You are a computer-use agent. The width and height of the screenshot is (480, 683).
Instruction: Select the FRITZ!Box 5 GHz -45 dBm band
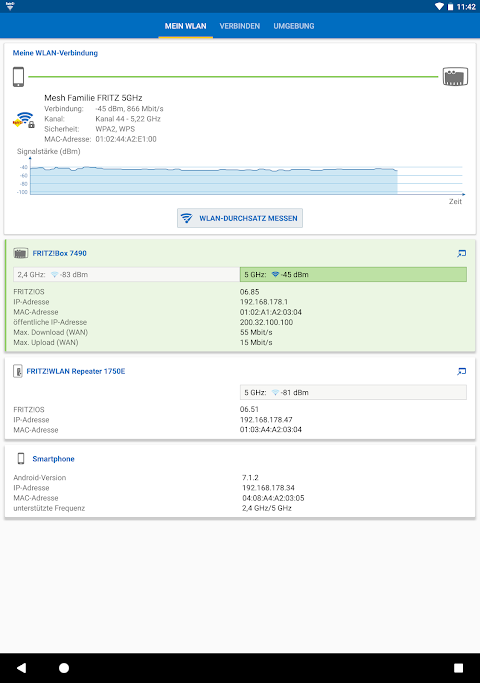tap(353, 274)
